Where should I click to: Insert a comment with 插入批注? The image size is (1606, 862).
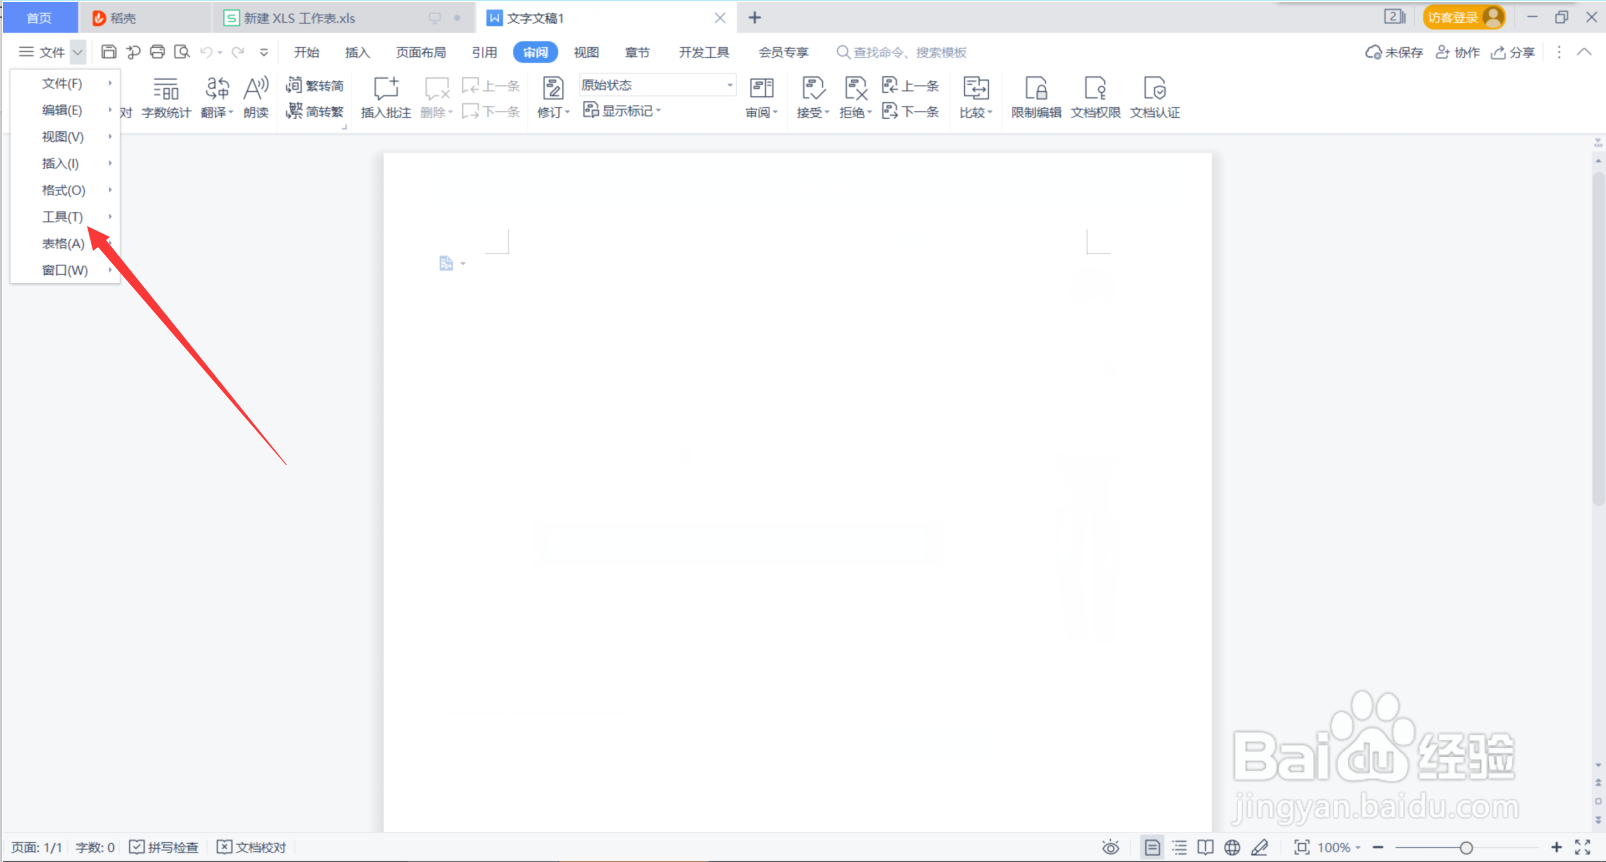coord(386,98)
